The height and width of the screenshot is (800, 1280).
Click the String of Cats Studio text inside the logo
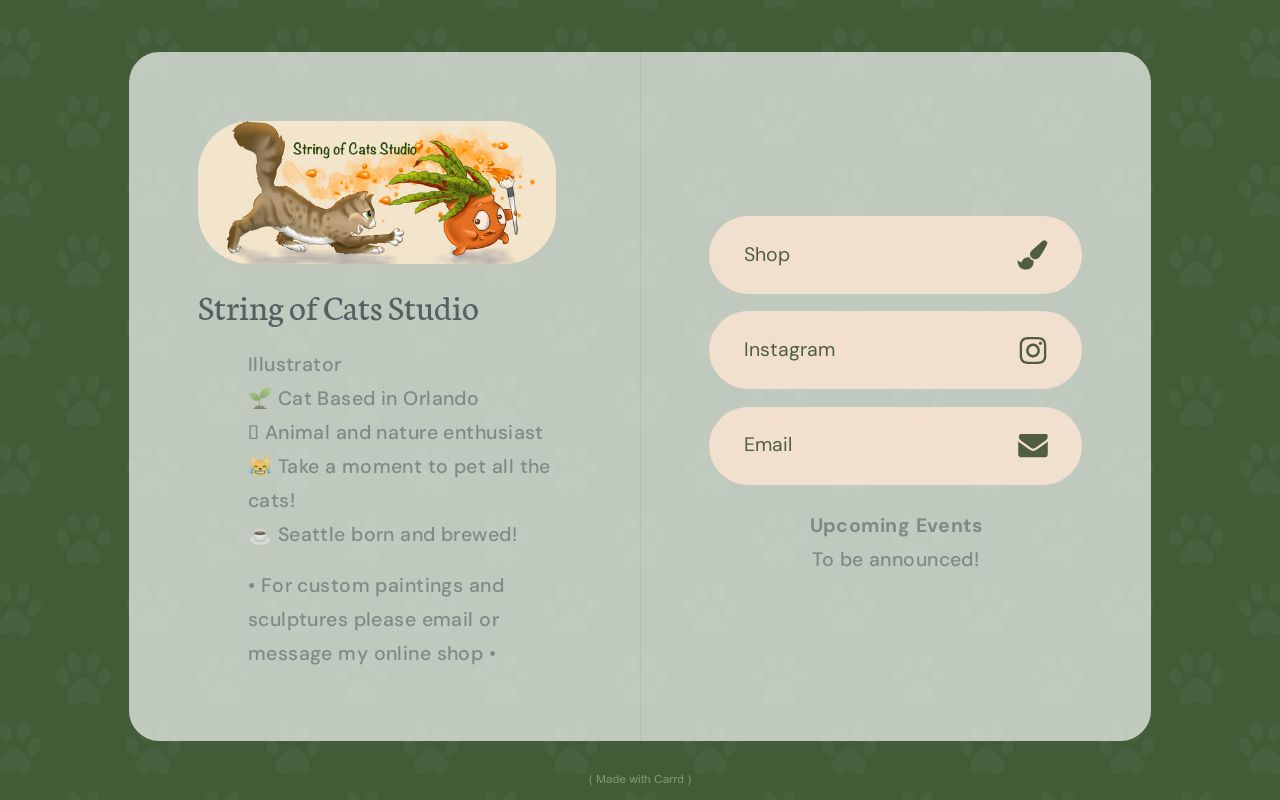355,149
